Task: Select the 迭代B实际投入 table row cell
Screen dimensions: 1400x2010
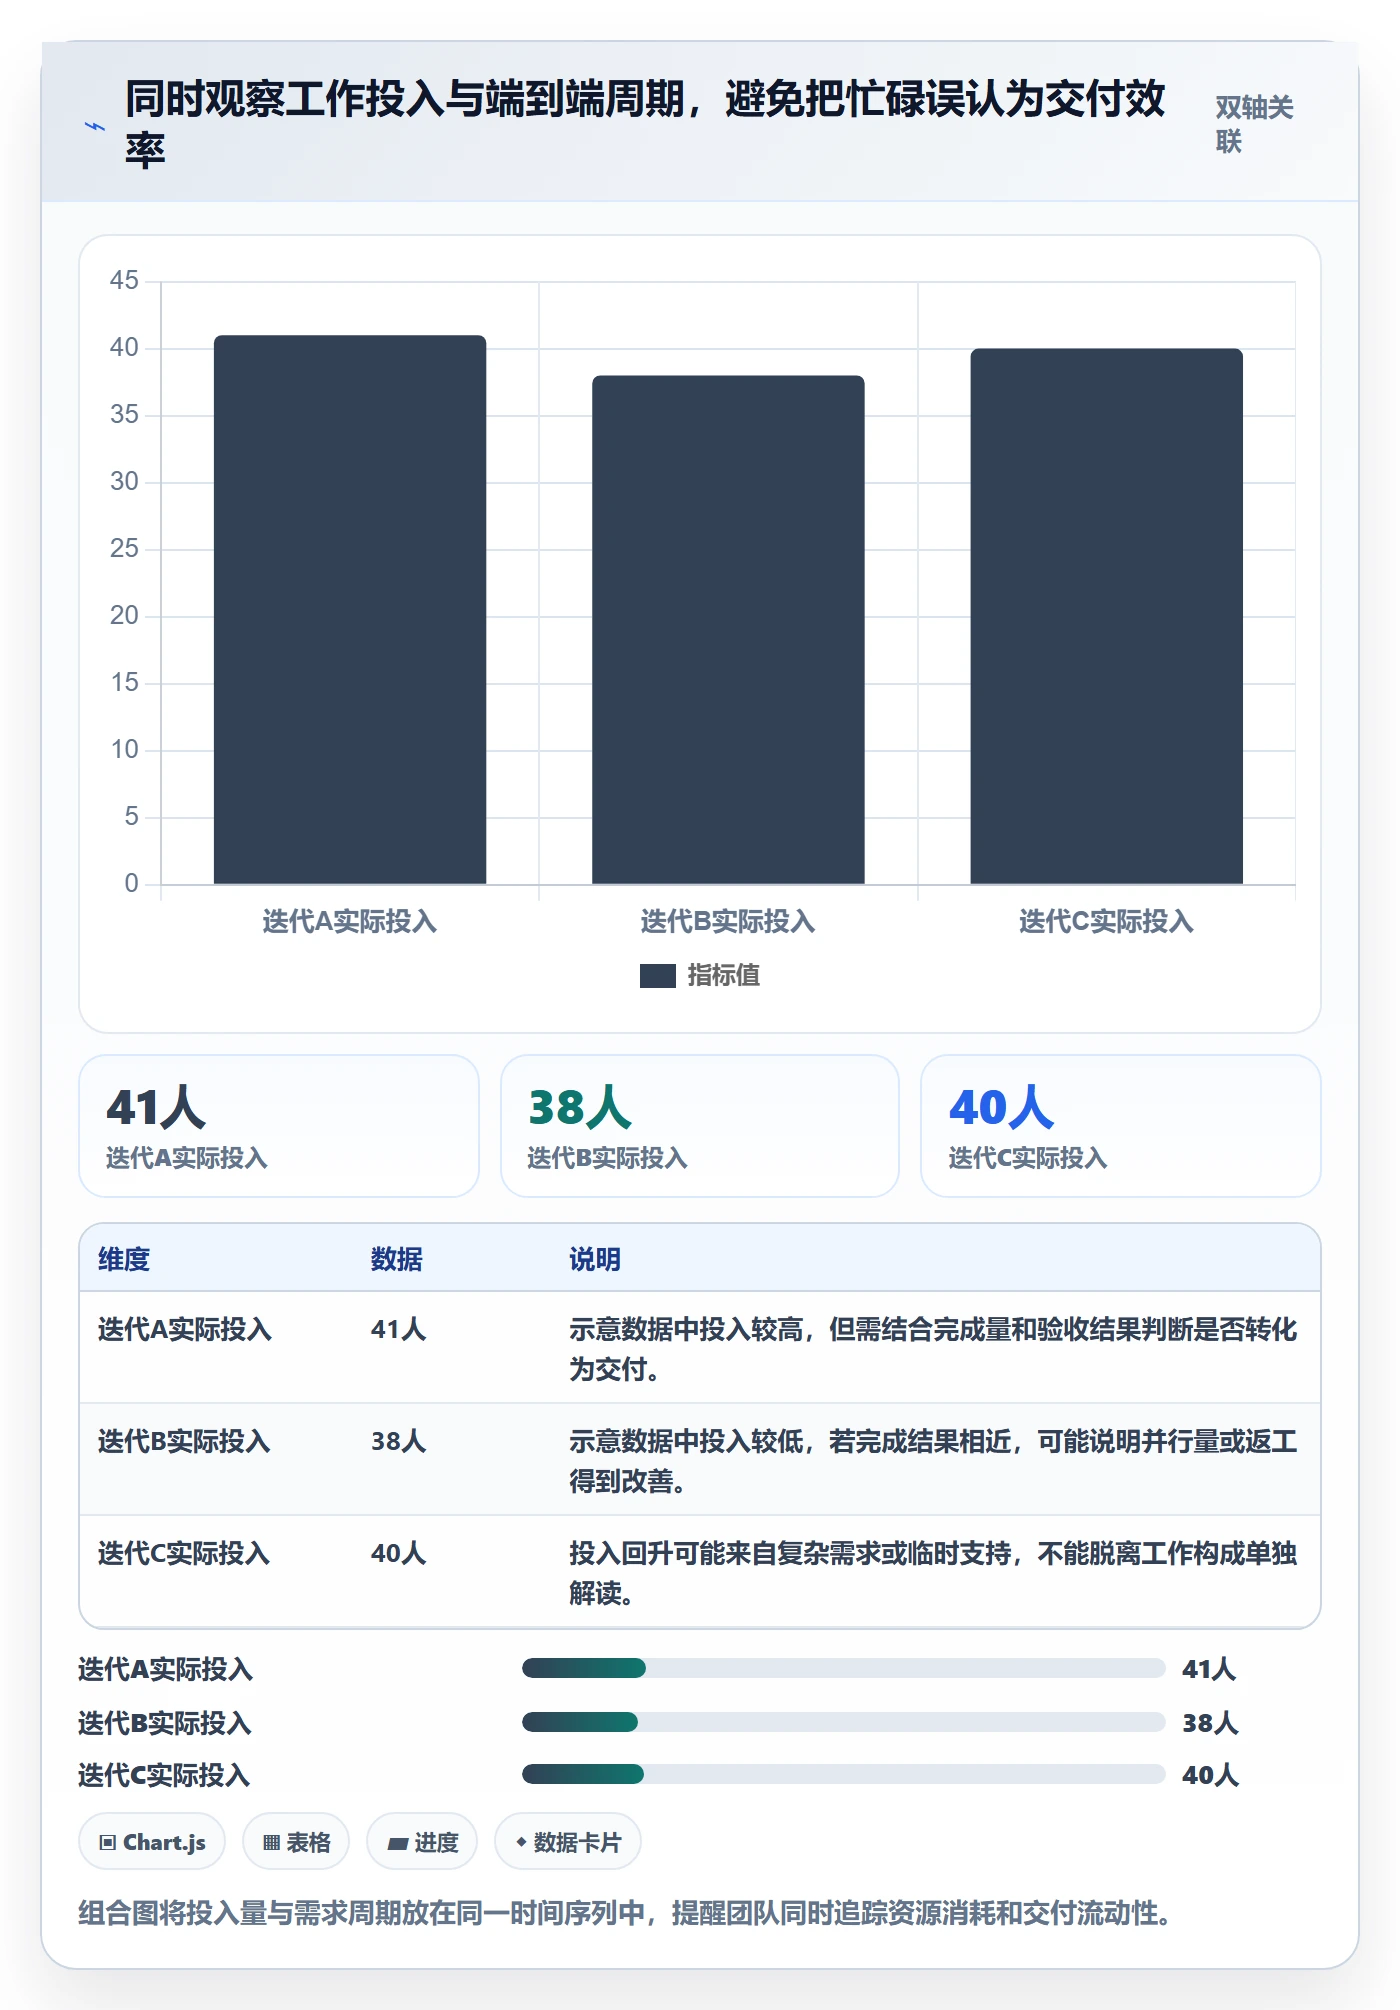Action: click(184, 1441)
